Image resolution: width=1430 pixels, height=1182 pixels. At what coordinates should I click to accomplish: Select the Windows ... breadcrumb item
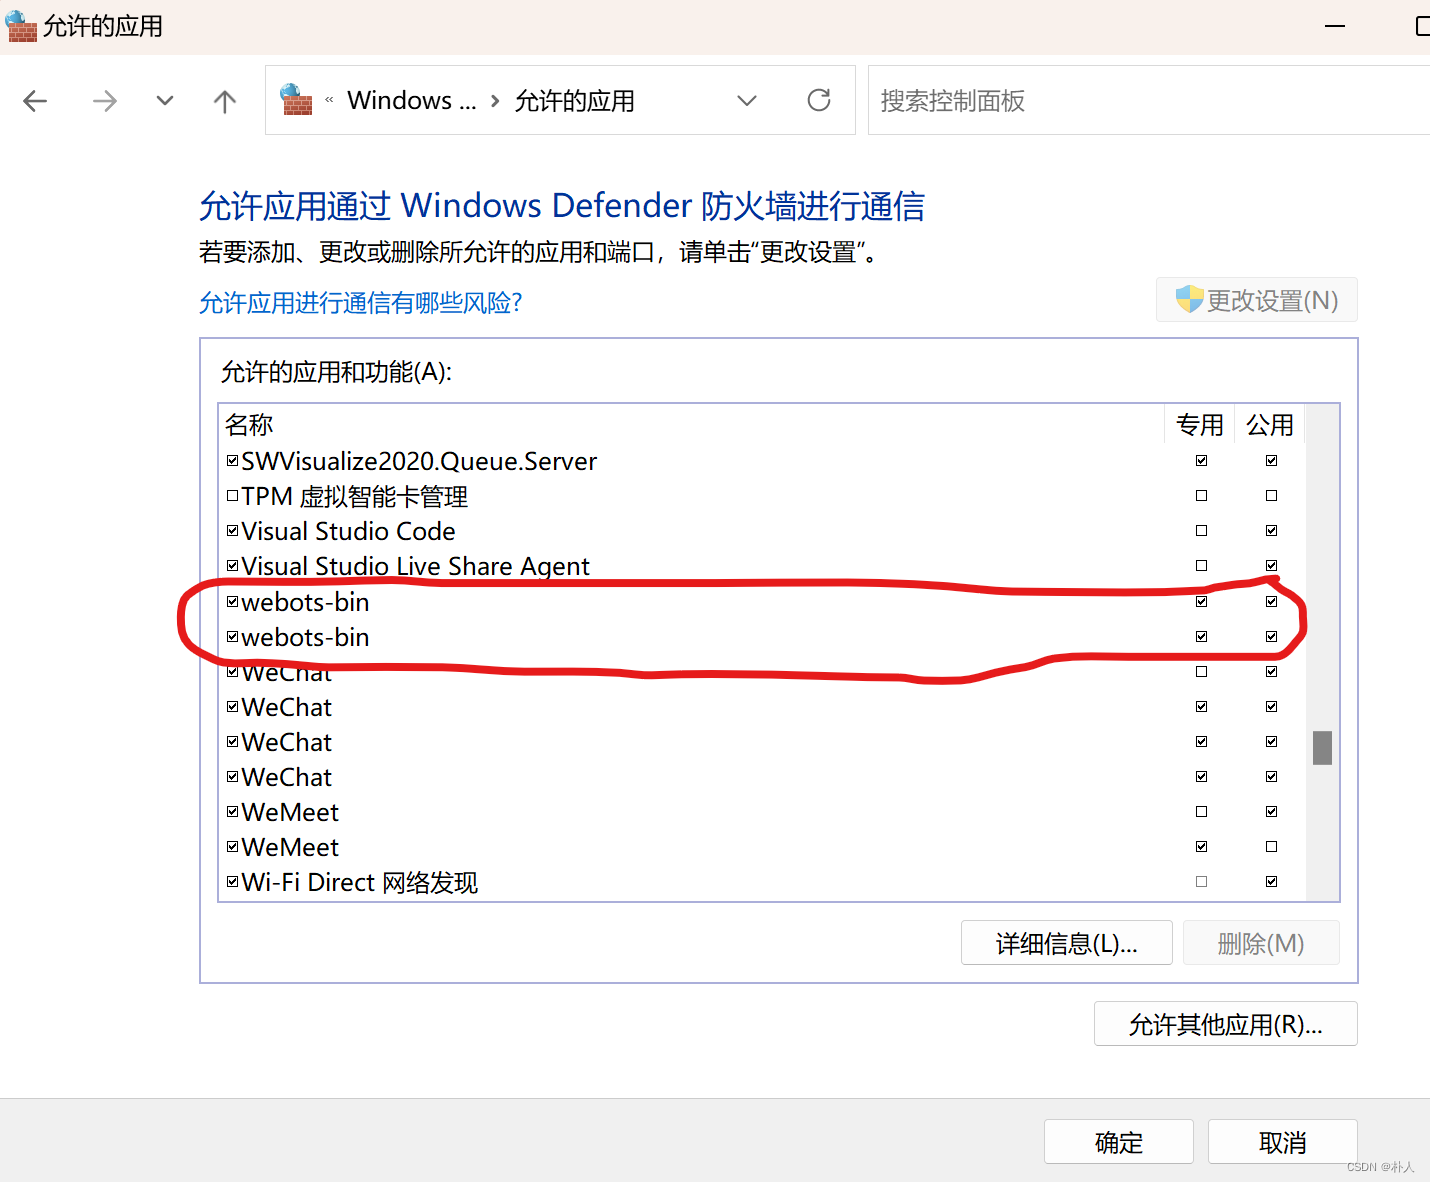pyautogui.click(x=412, y=100)
